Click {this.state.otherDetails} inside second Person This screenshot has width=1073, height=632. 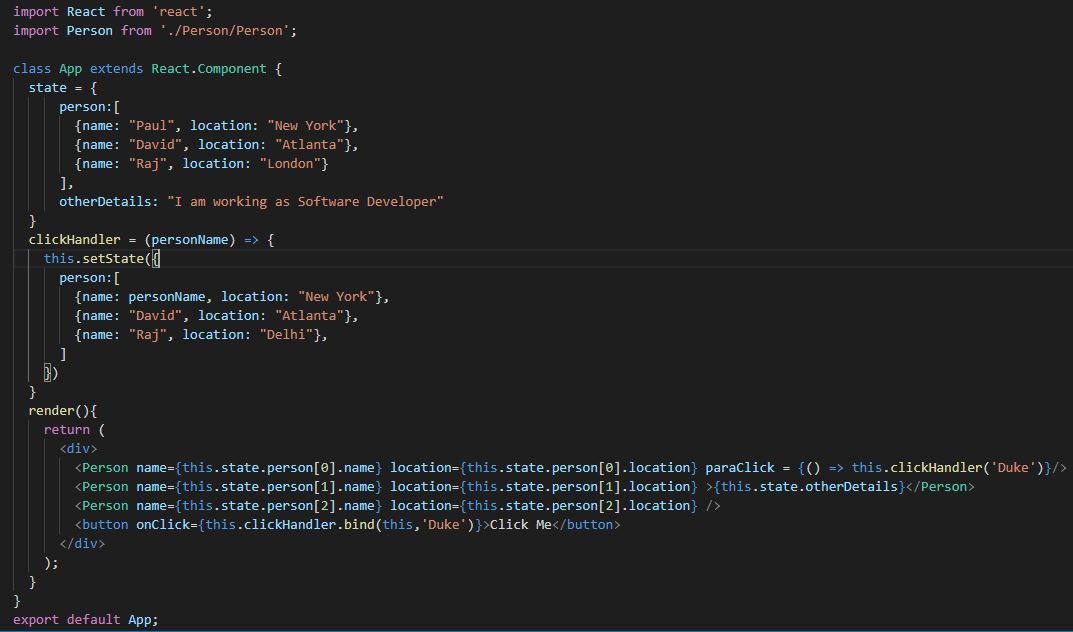point(807,486)
